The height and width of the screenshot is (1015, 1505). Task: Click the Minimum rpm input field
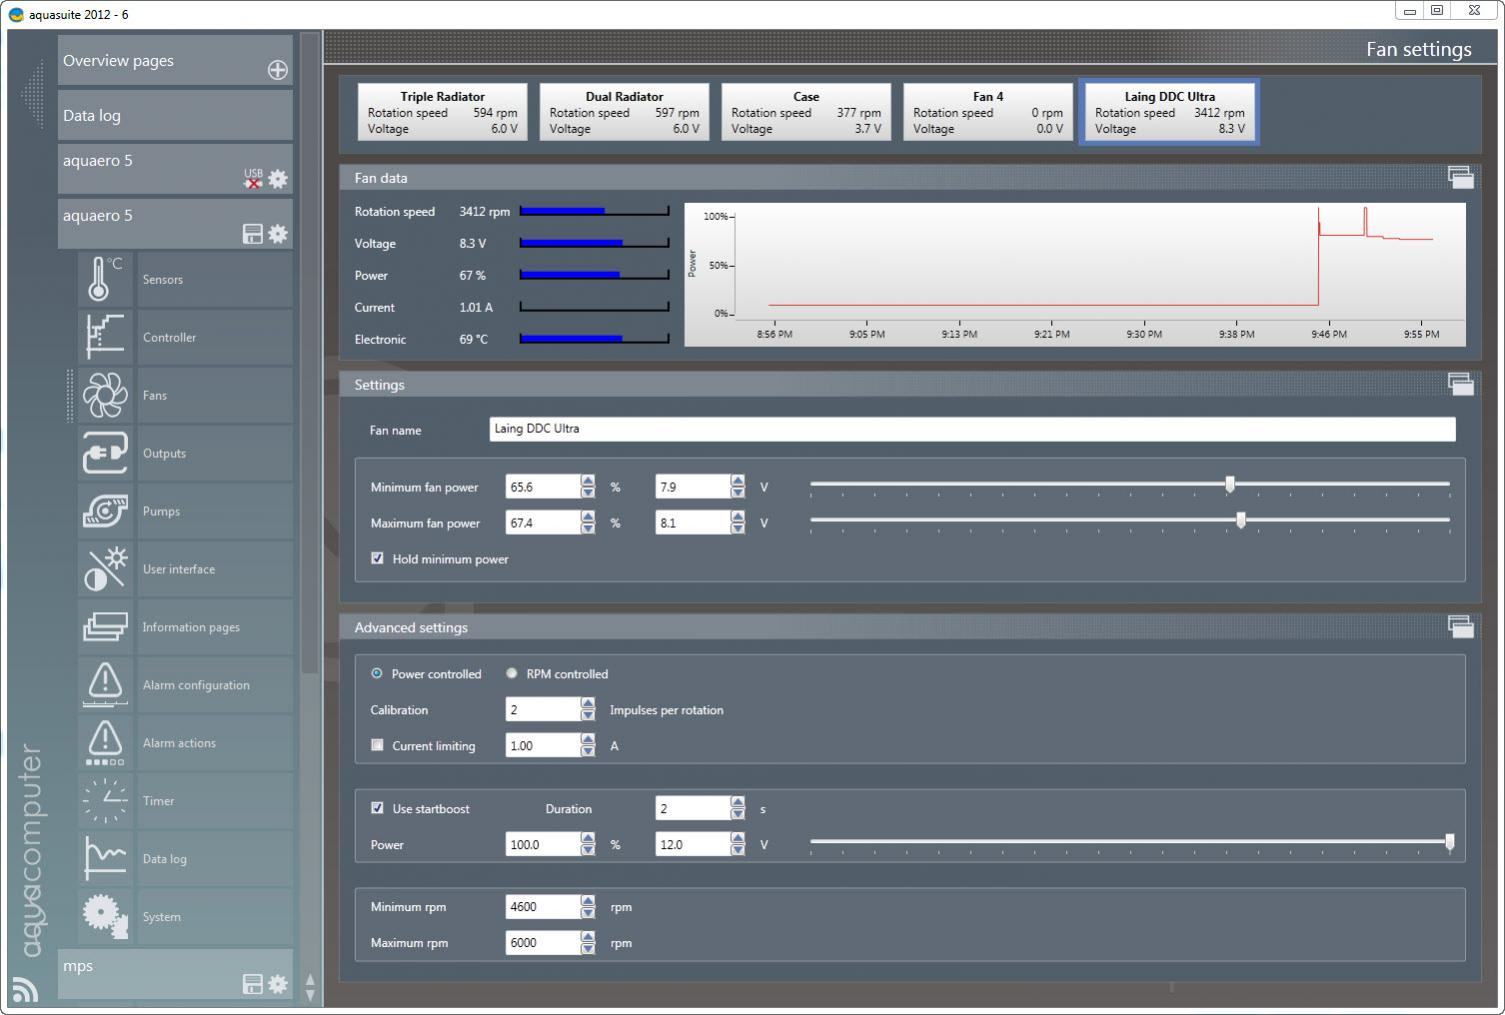pos(543,907)
